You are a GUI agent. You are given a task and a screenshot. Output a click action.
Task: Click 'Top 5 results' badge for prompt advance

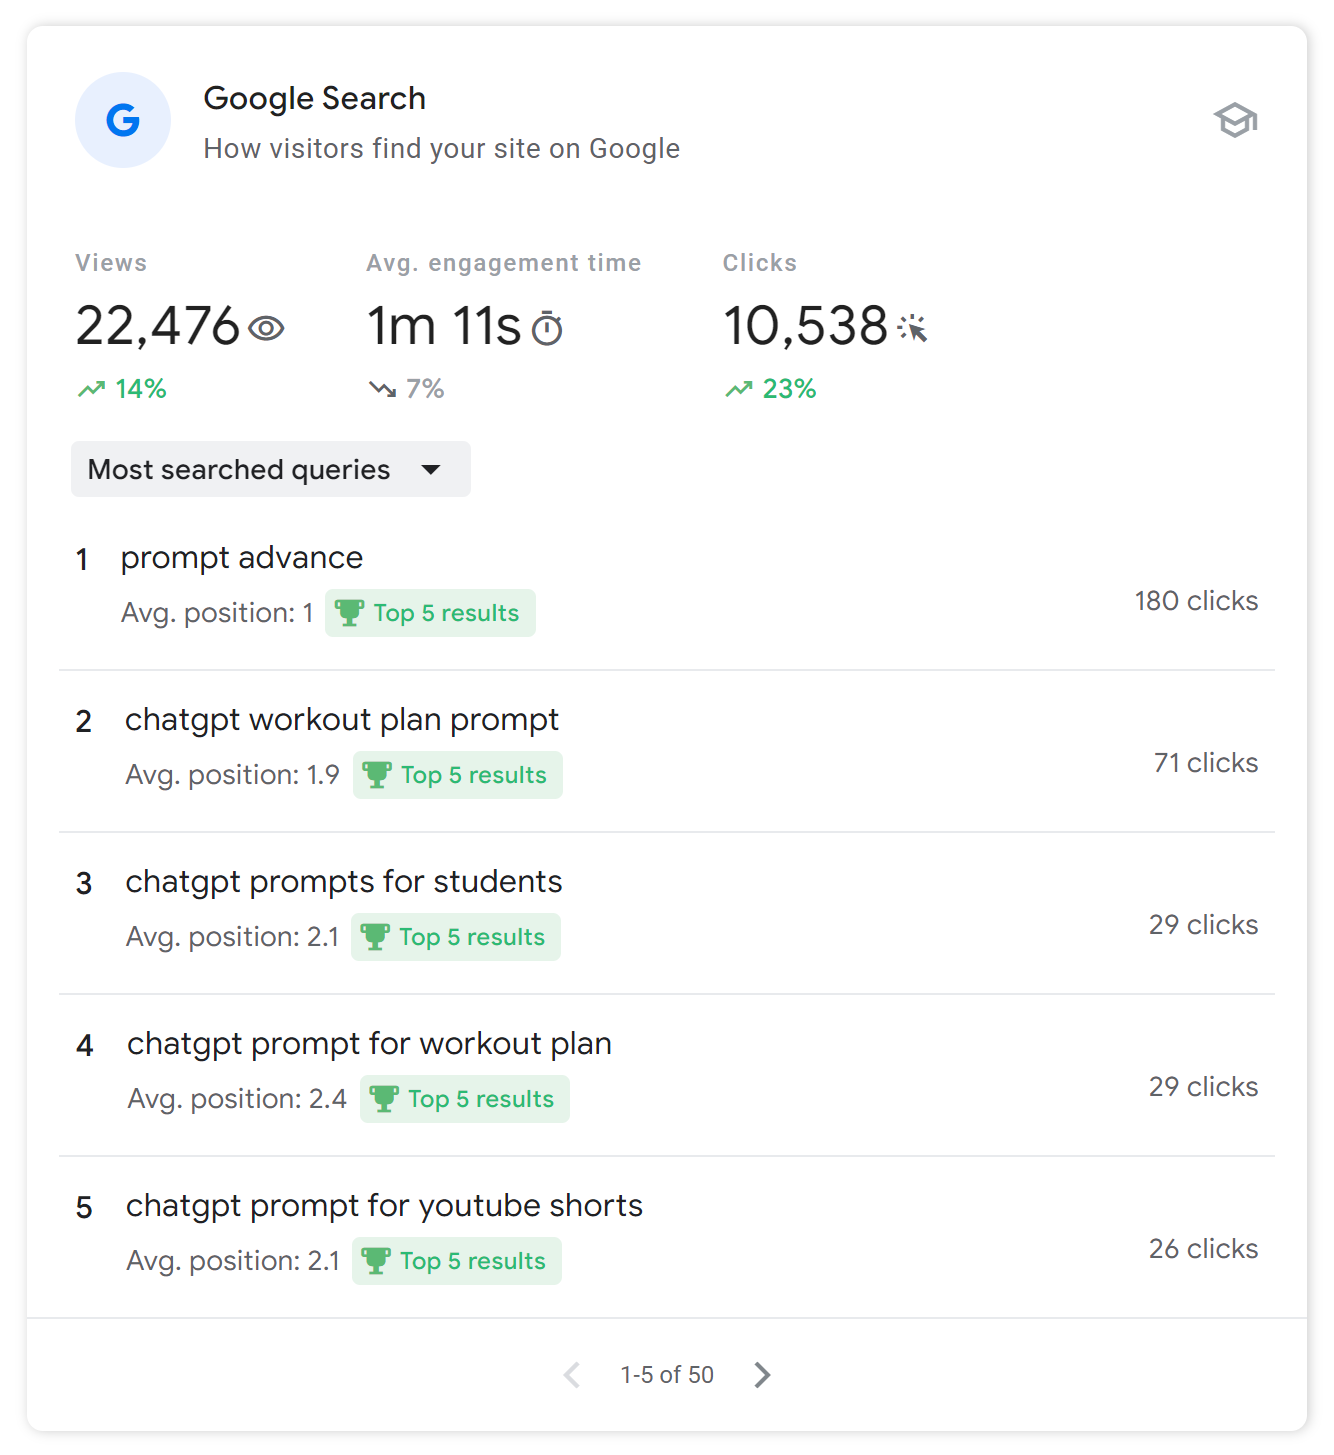(430, 613)
